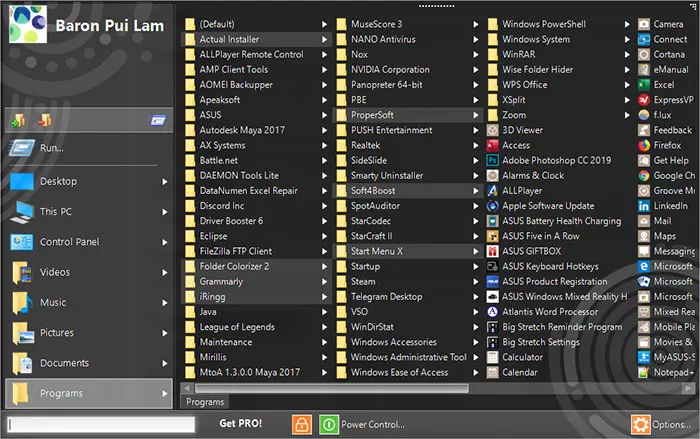
Task: Open the League of Legends folder
Action: 256,327
